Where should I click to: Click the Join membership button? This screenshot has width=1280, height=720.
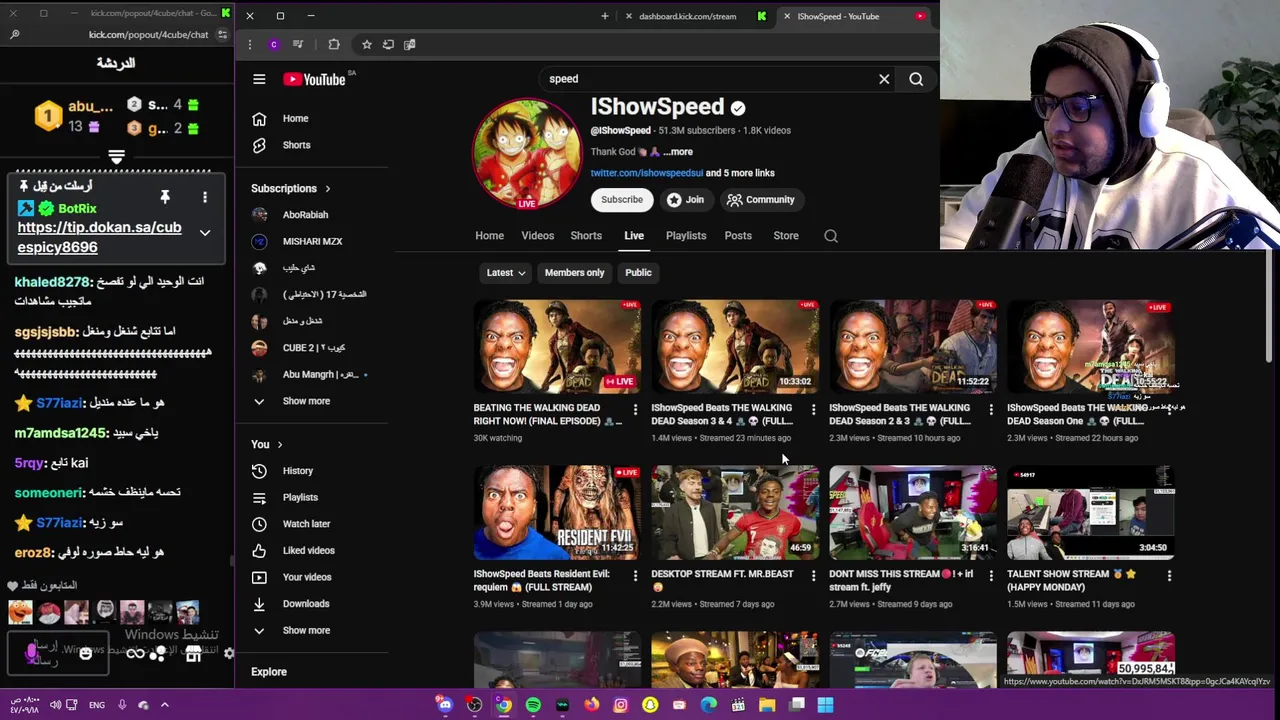pos(686,200)
